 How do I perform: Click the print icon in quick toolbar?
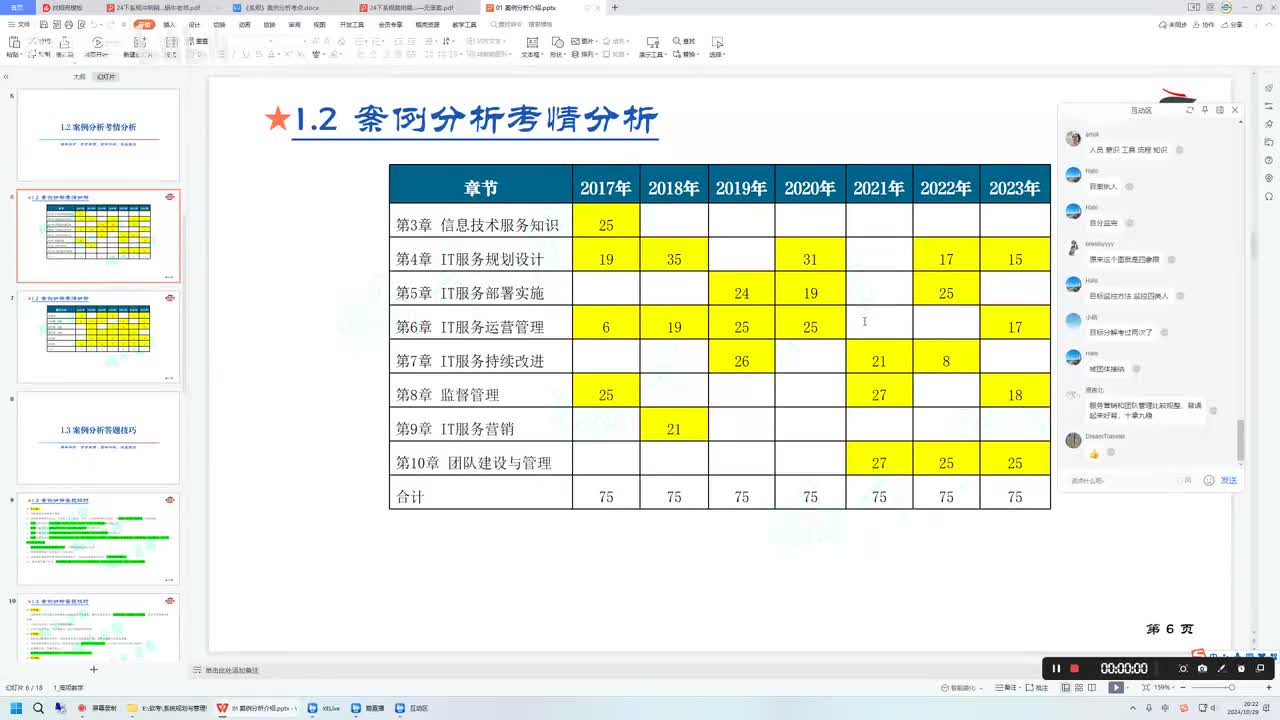click(x=68, y=24)
